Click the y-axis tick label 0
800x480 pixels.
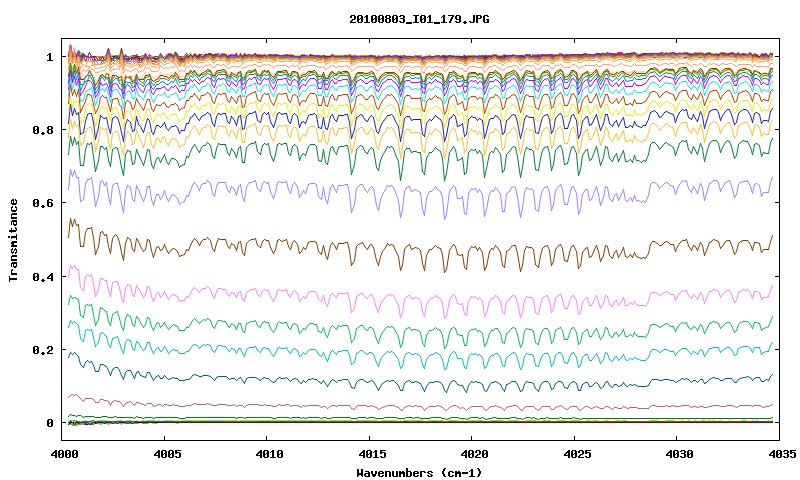tap(50, 423)
